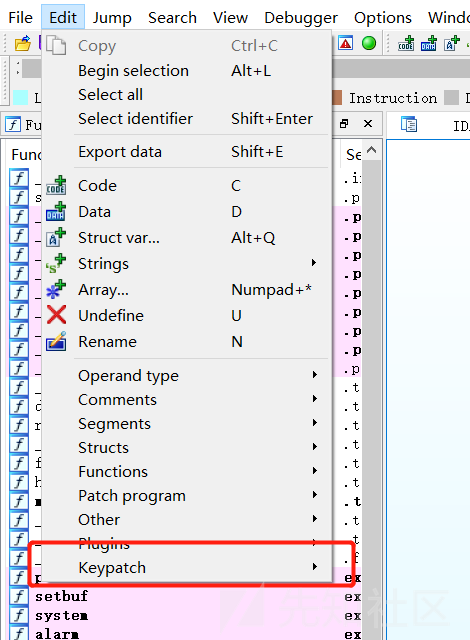Open the Operand type submenu

(x=187, y=376)
